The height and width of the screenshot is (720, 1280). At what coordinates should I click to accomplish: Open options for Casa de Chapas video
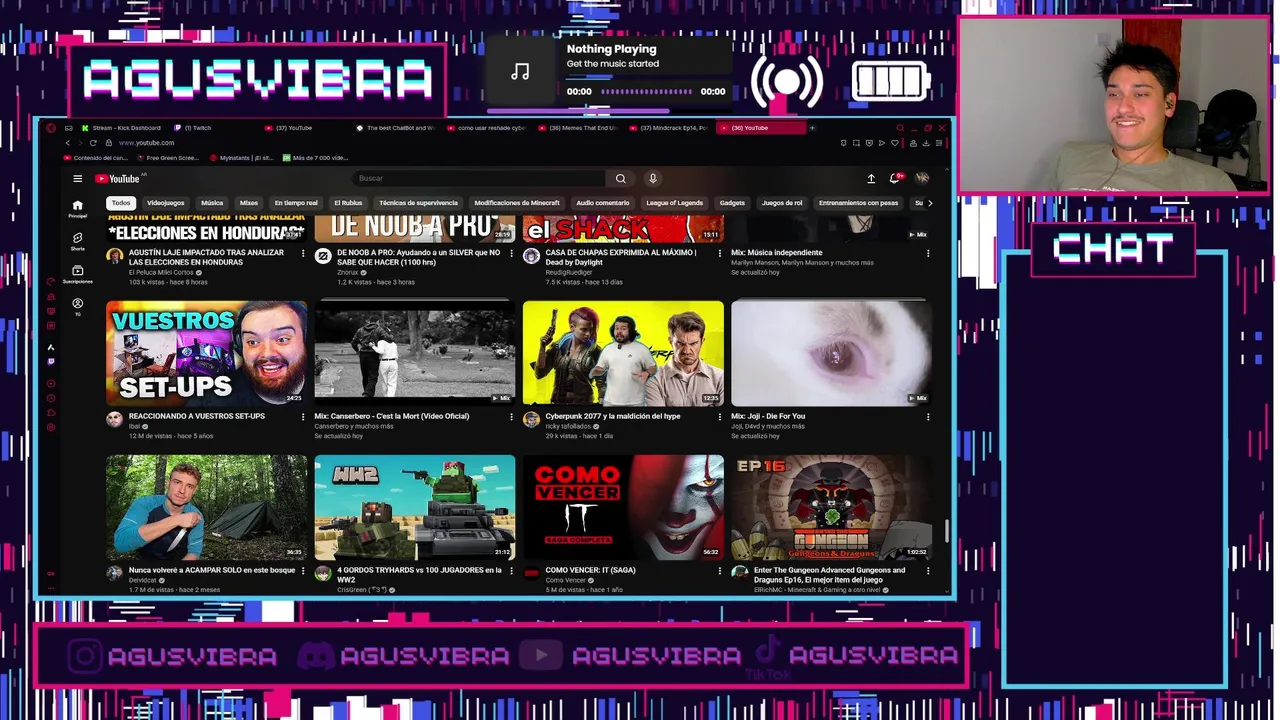(719, 253)
